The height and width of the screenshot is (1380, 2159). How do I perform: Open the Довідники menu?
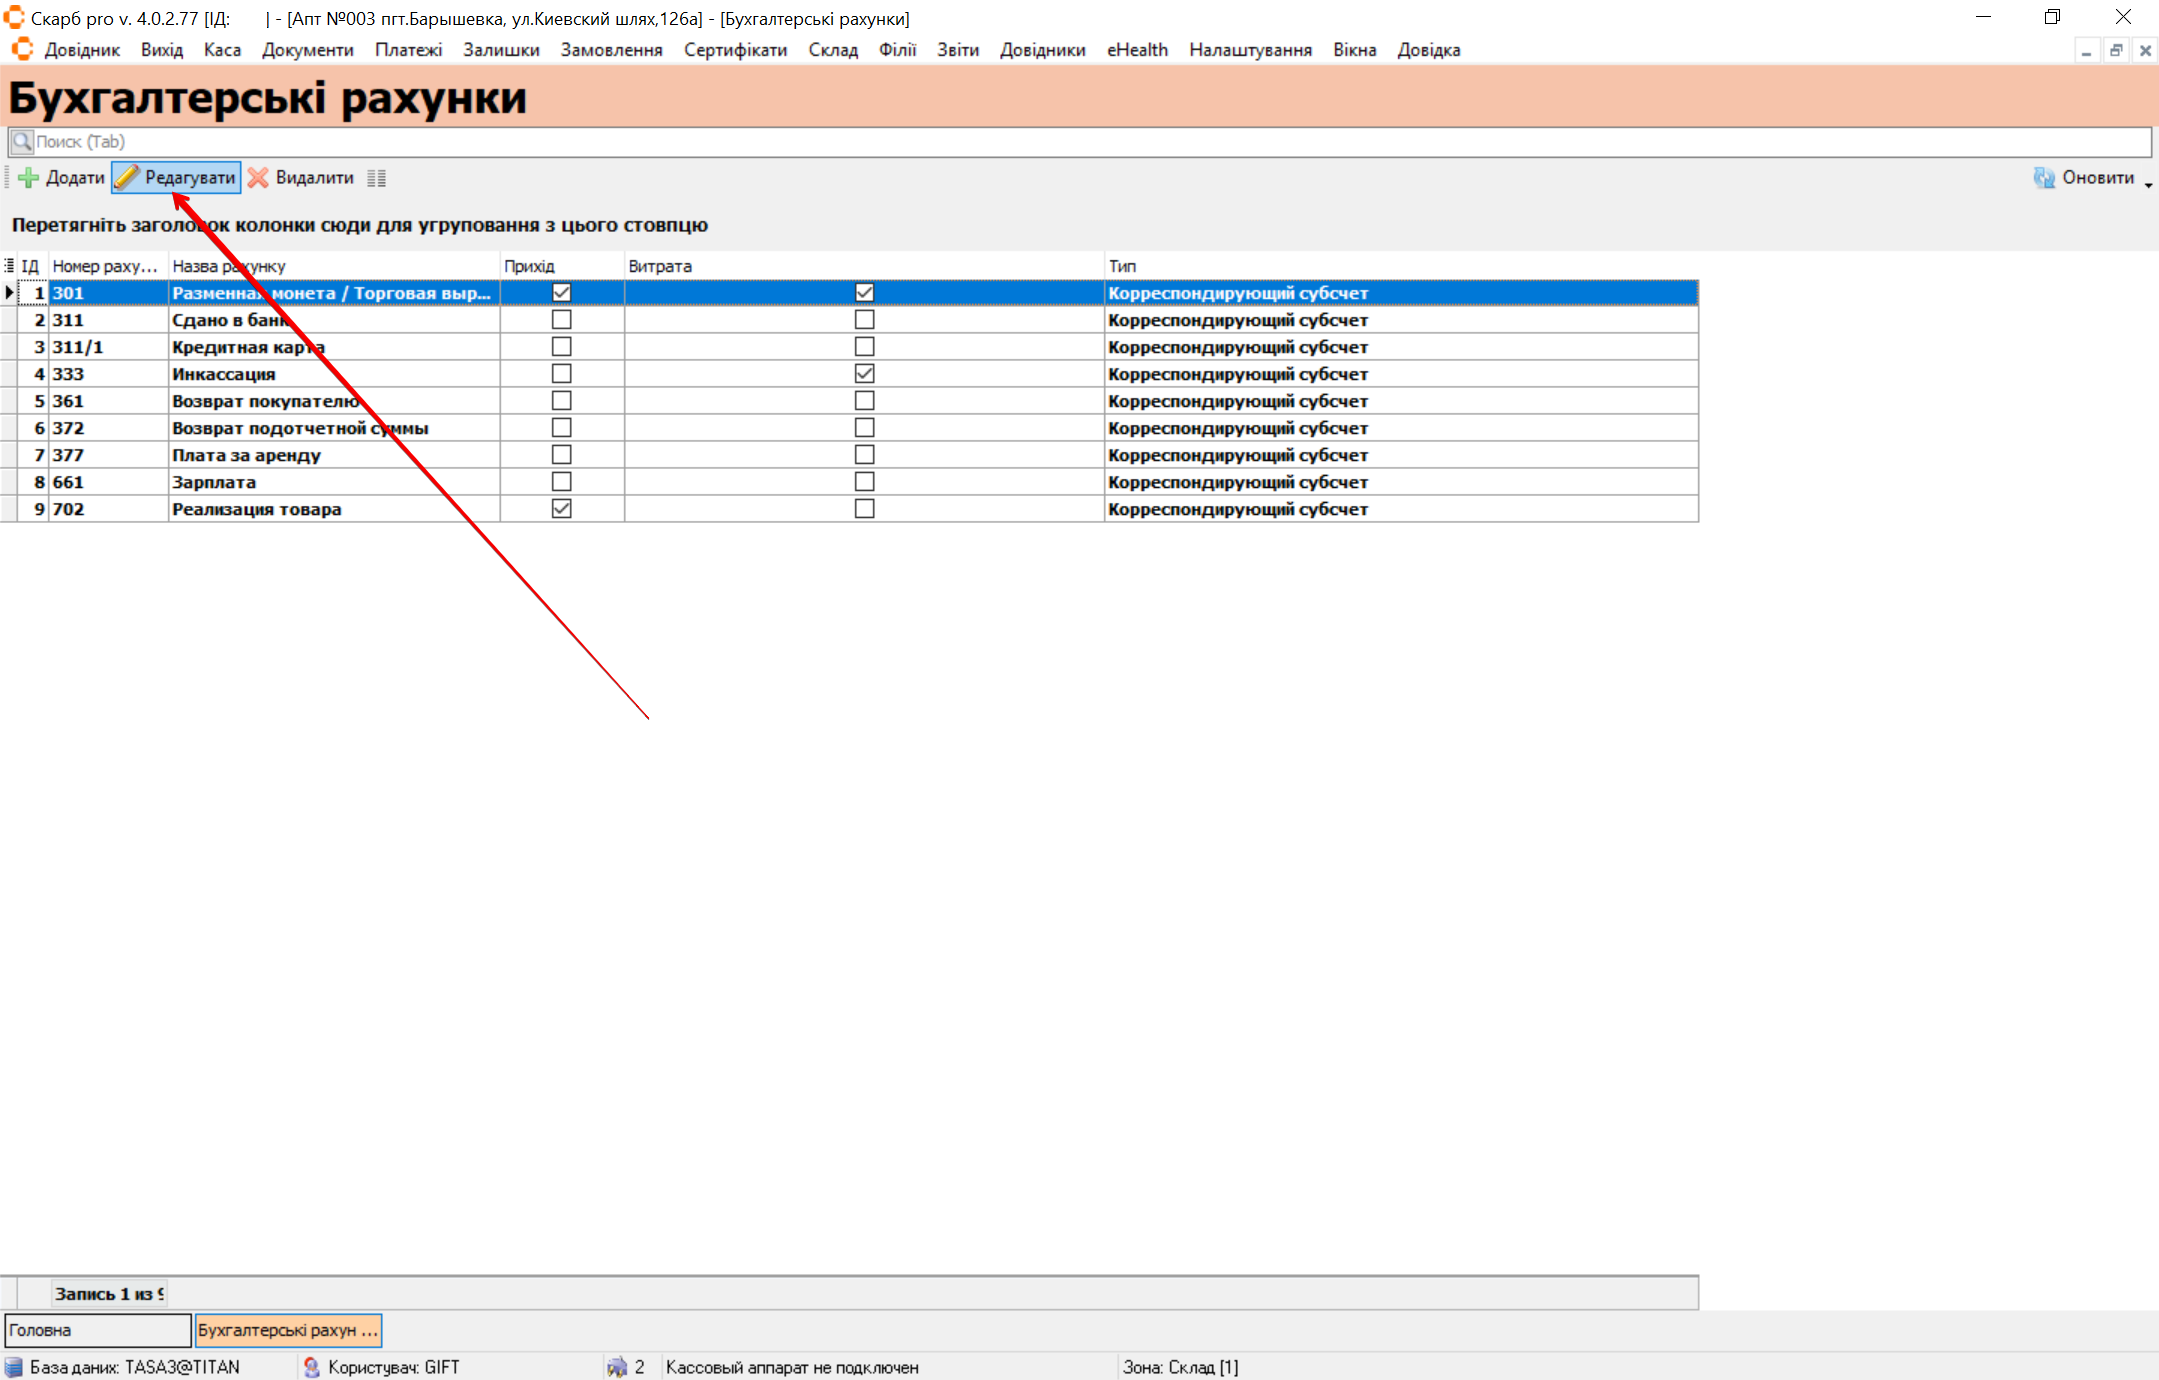[x=1042, y=50]
